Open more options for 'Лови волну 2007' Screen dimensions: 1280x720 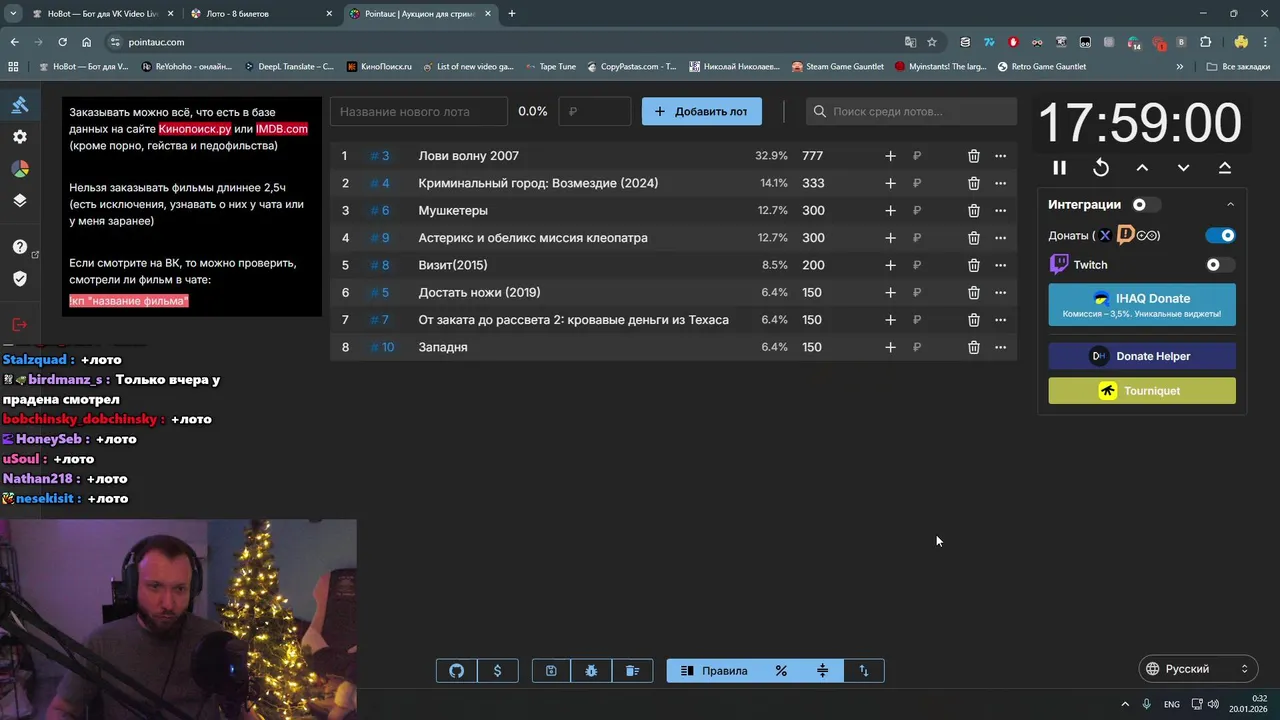pos(1000,156)
